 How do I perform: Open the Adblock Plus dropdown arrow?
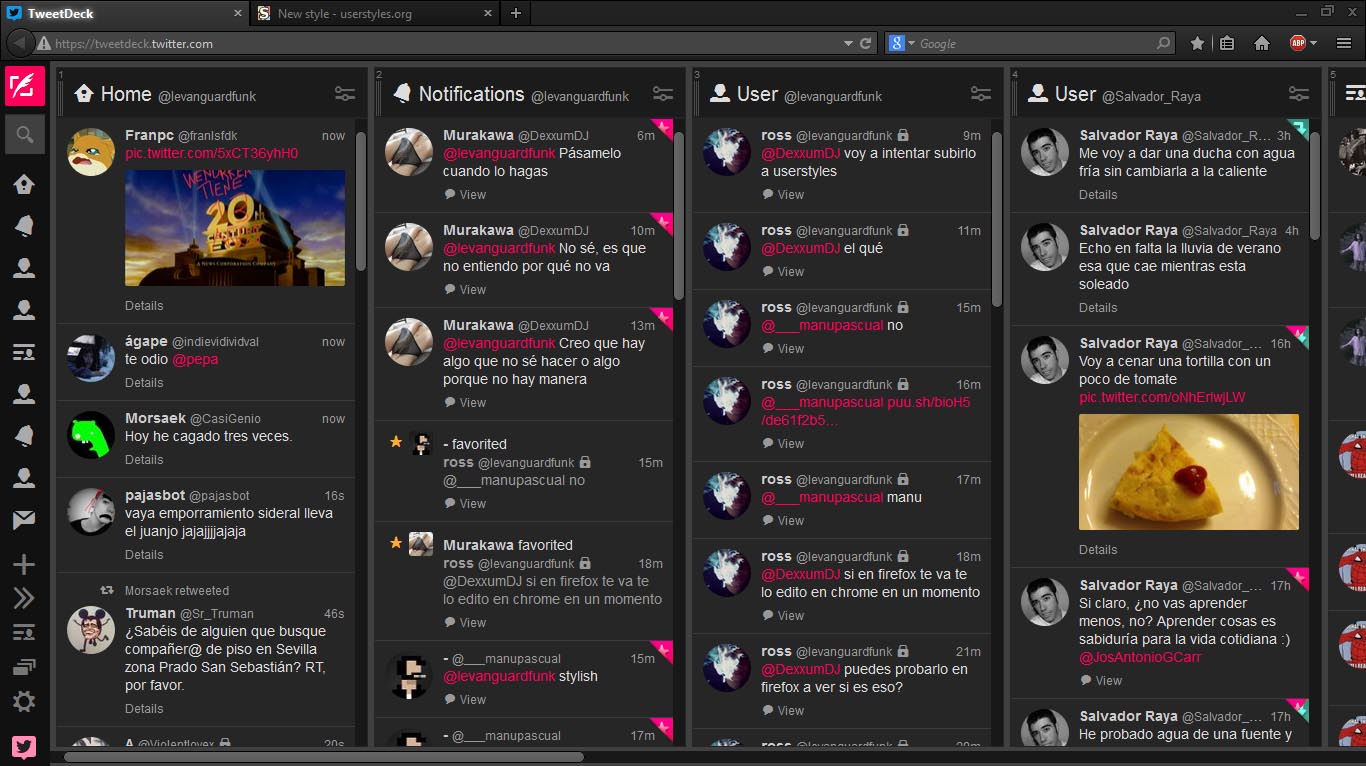[x=1313, y=43]
